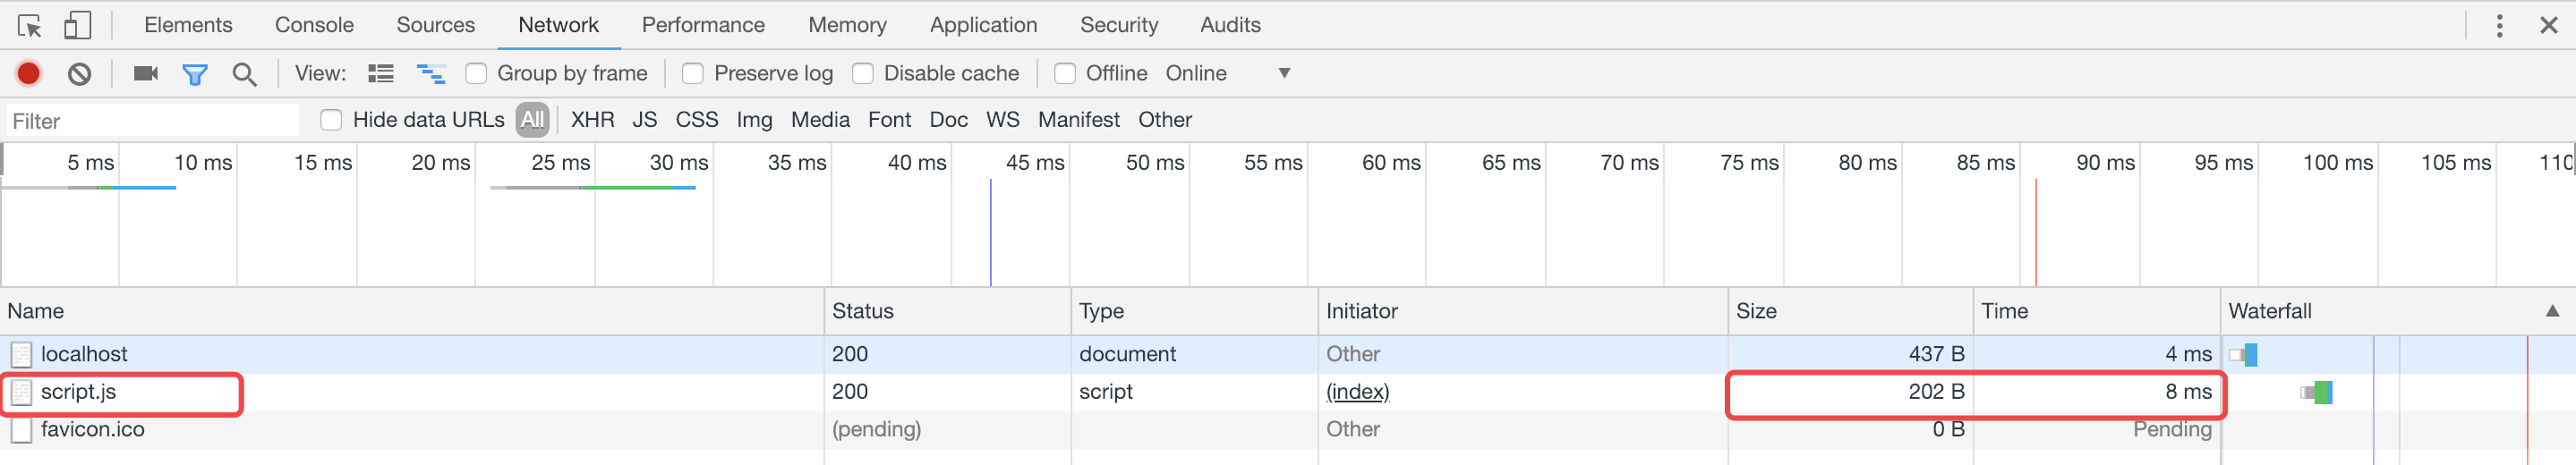Switch to large request rows view
The height and width of the screenshot is (465, 2576).
coord(381,73)
